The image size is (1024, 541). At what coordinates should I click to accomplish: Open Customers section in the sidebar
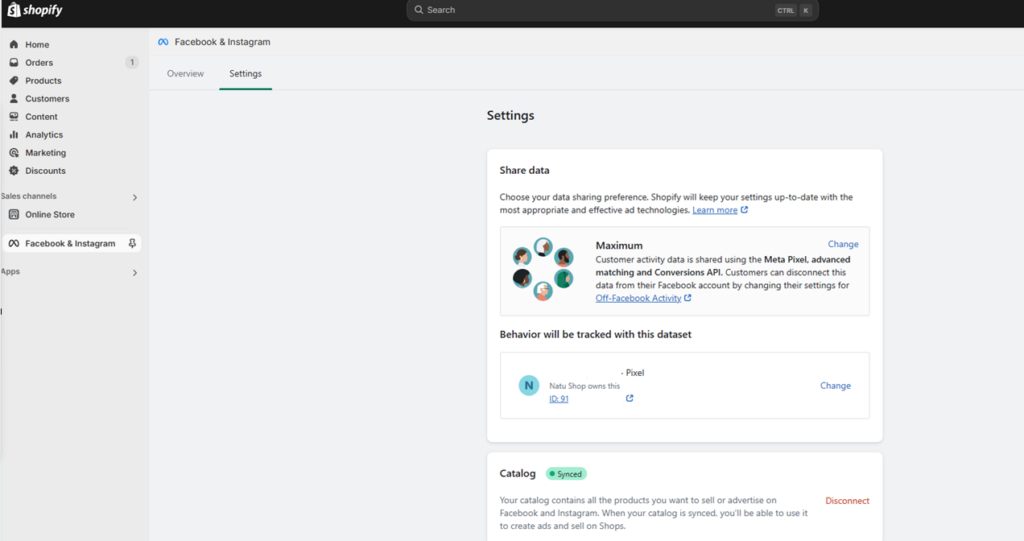[x=47, y=99]
